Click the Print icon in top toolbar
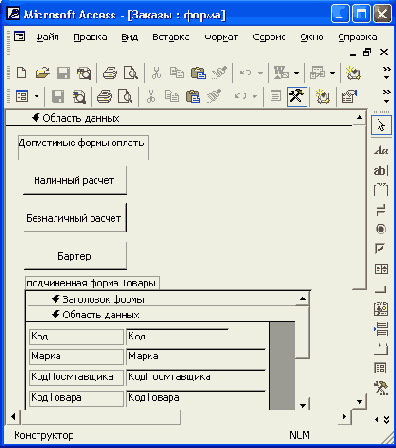The width and height of the screenshot is (396, 448). click(x=110, y=72)
